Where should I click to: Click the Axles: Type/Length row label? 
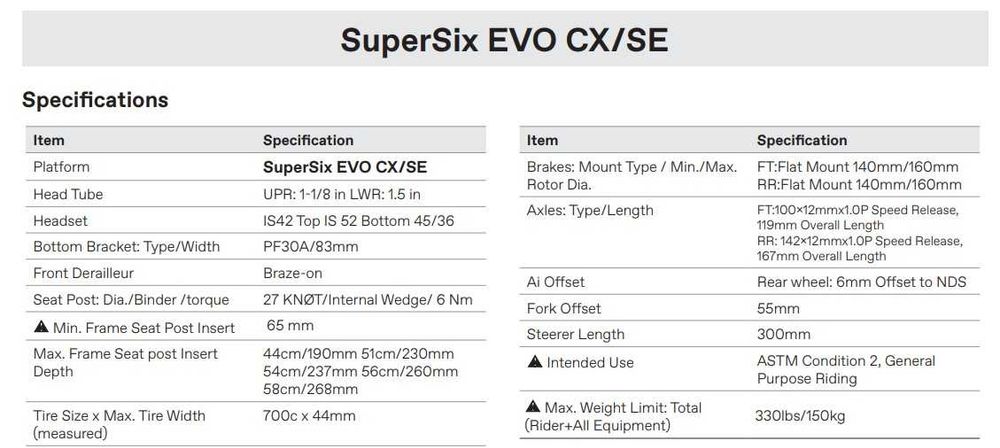click(x=590, y=210)
